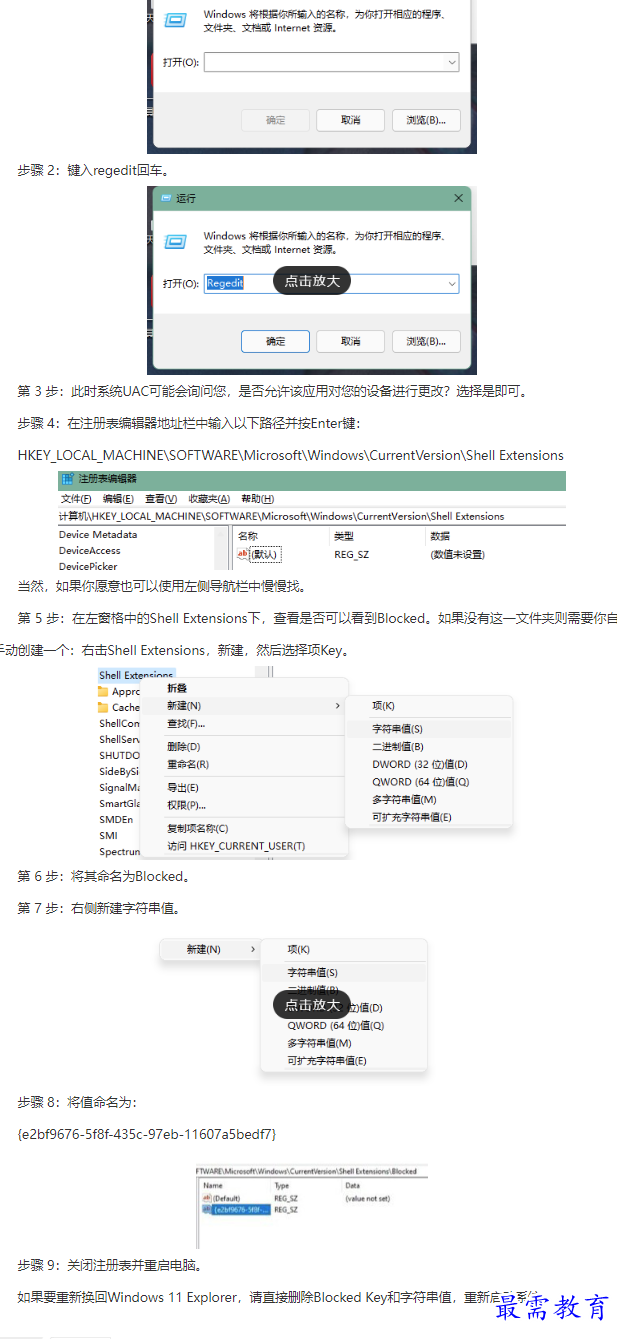The height and width of the screenshot is (1339, 617).
Task: Click the 名称 column header
Action: pos(248,536)
